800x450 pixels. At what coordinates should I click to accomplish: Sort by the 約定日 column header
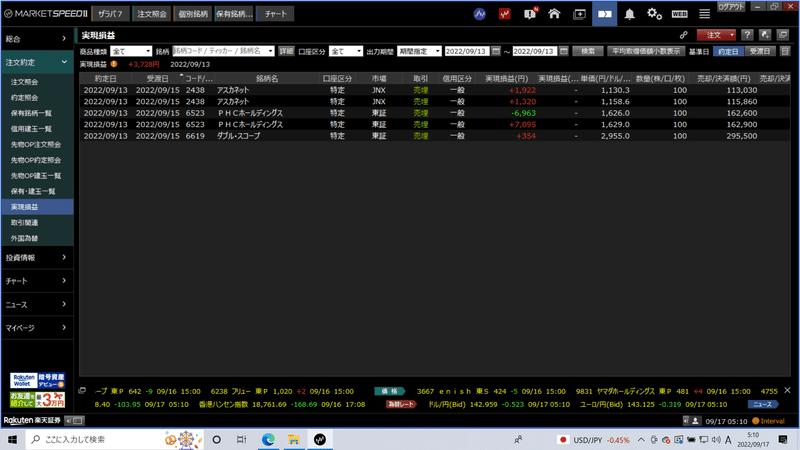point(106,79)
